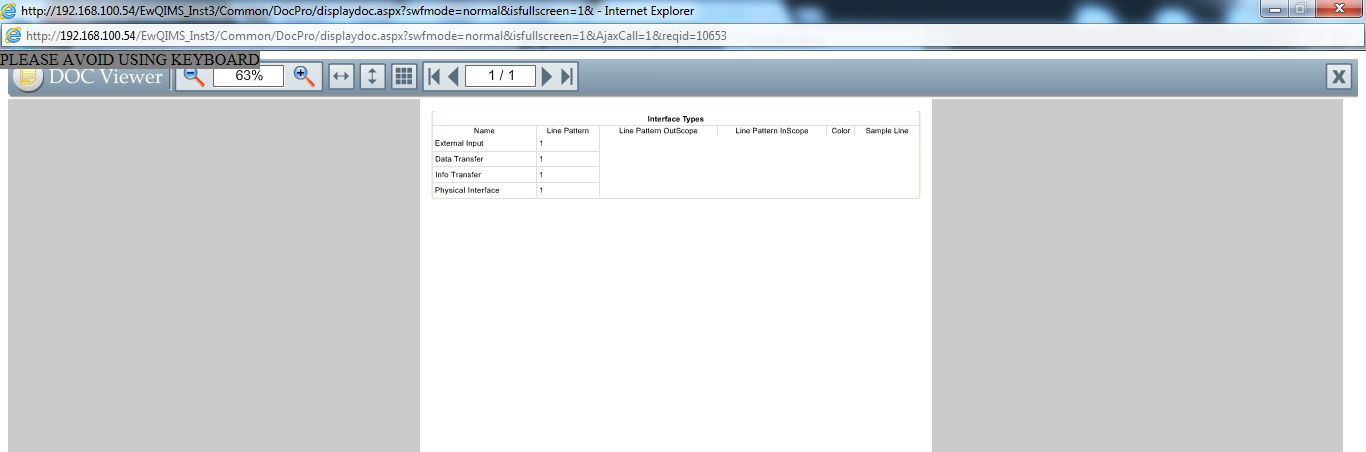This screenshot has width=1366, height=452.
Task: Select the 'Interface Types' table title
Action: click(675, 119)
